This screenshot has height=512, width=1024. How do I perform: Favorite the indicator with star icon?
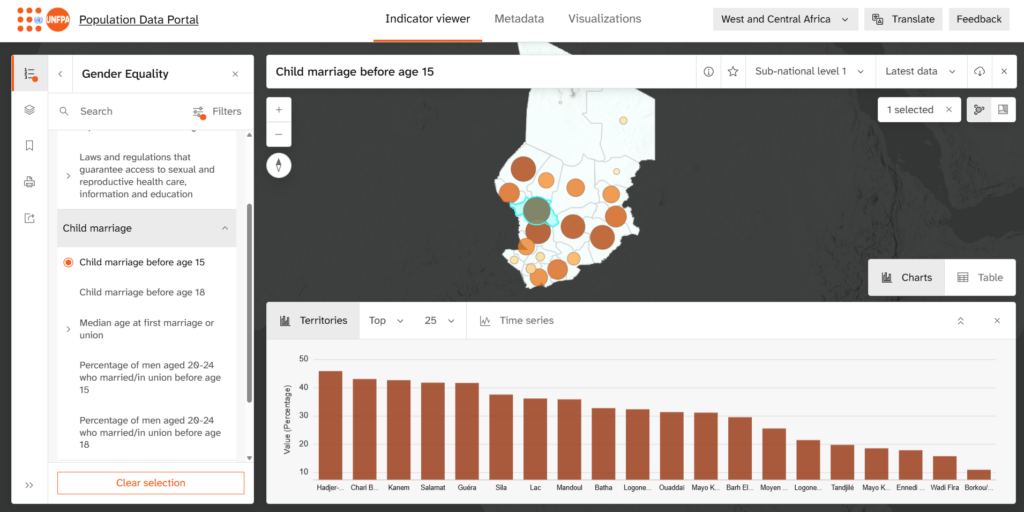(733, 72)
